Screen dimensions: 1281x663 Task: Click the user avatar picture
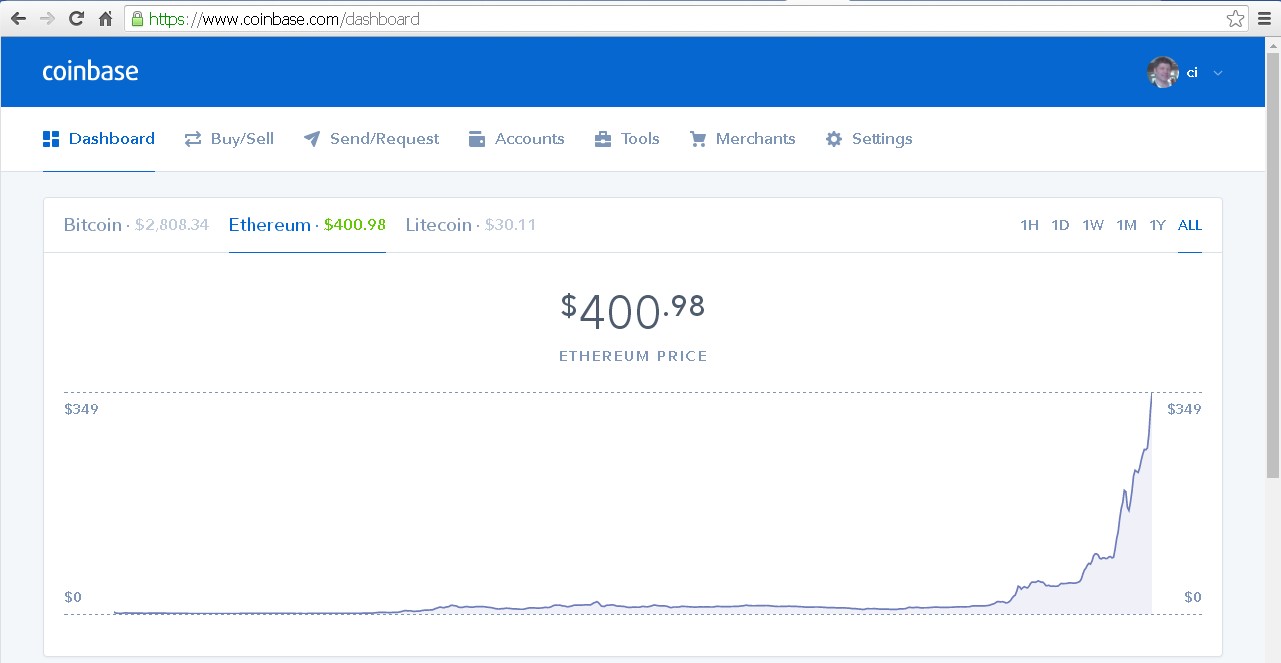[x=1163, y=72]
